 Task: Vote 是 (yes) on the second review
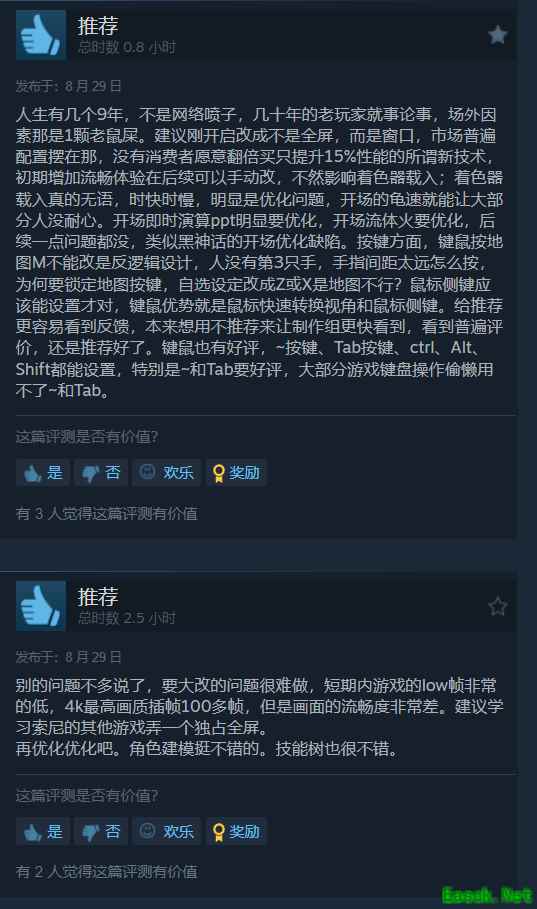[43, 831]
